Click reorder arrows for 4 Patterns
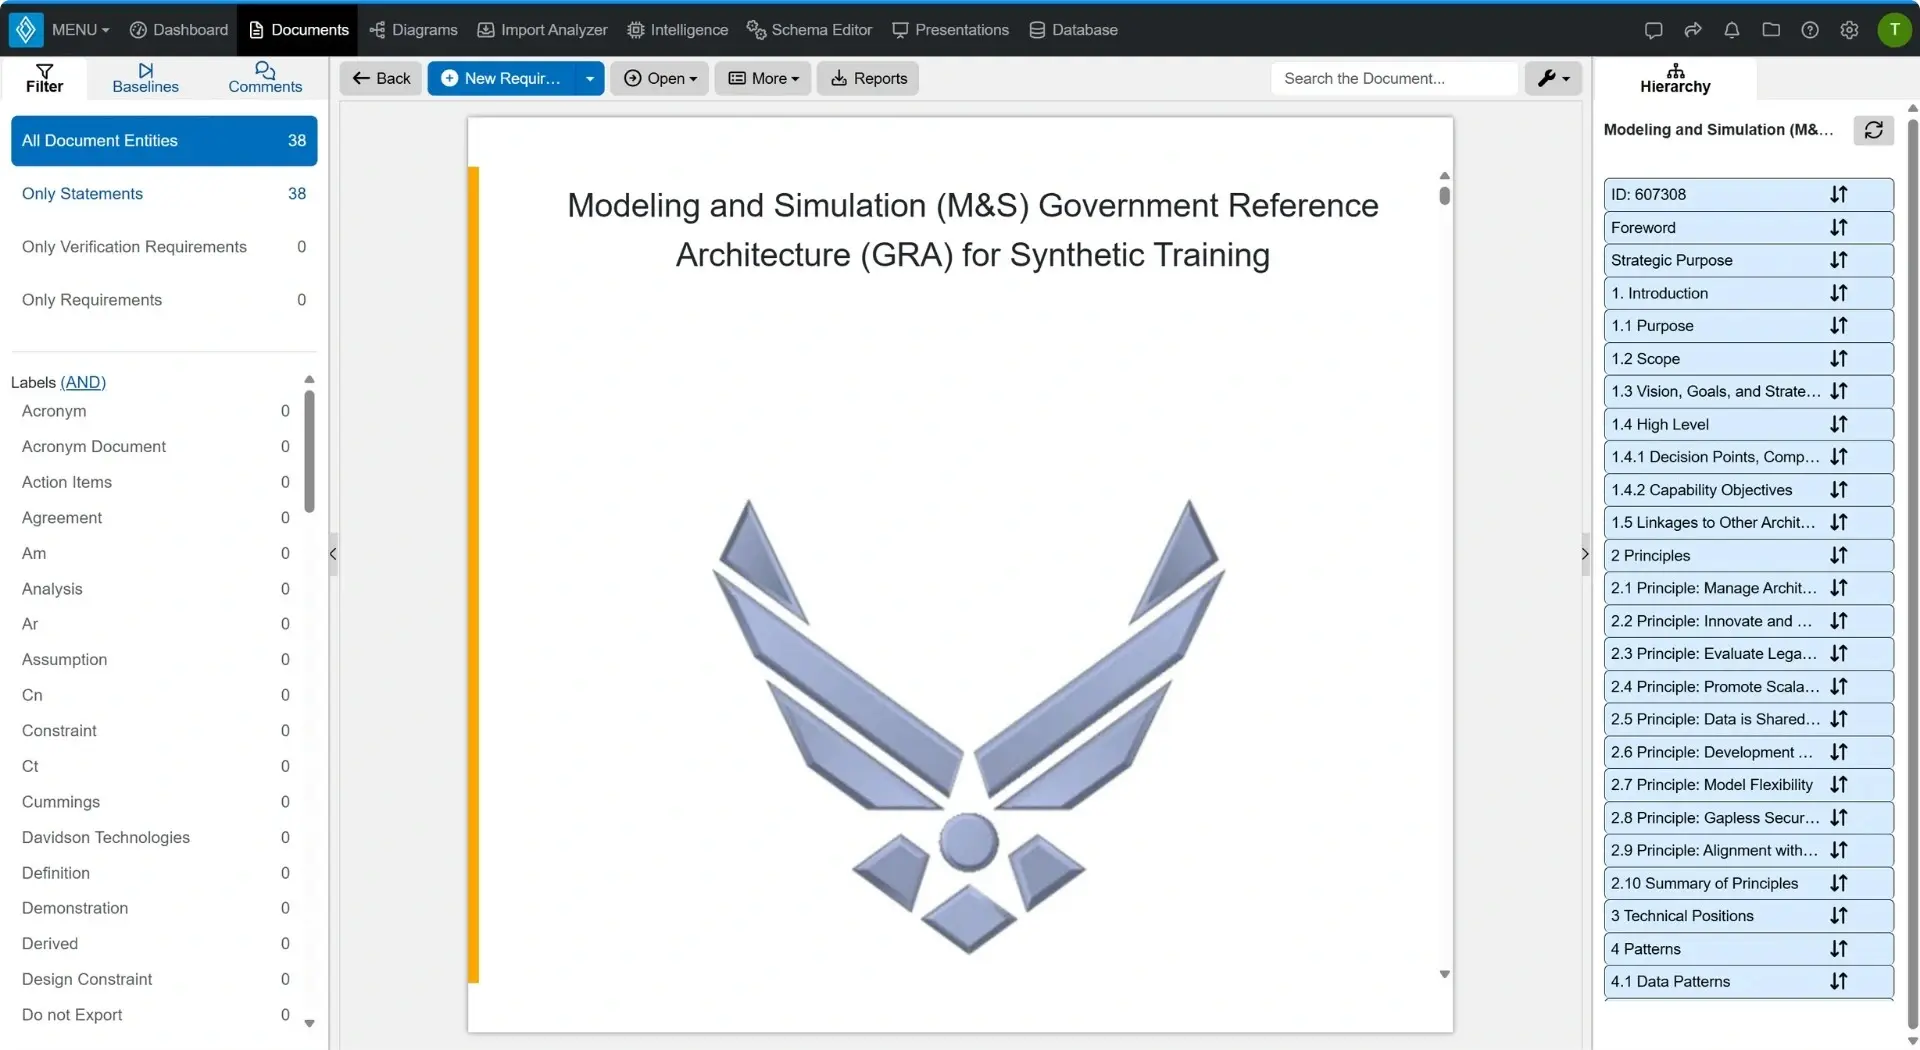This screenshot has height=1050, width=1920. (1838, 949)
